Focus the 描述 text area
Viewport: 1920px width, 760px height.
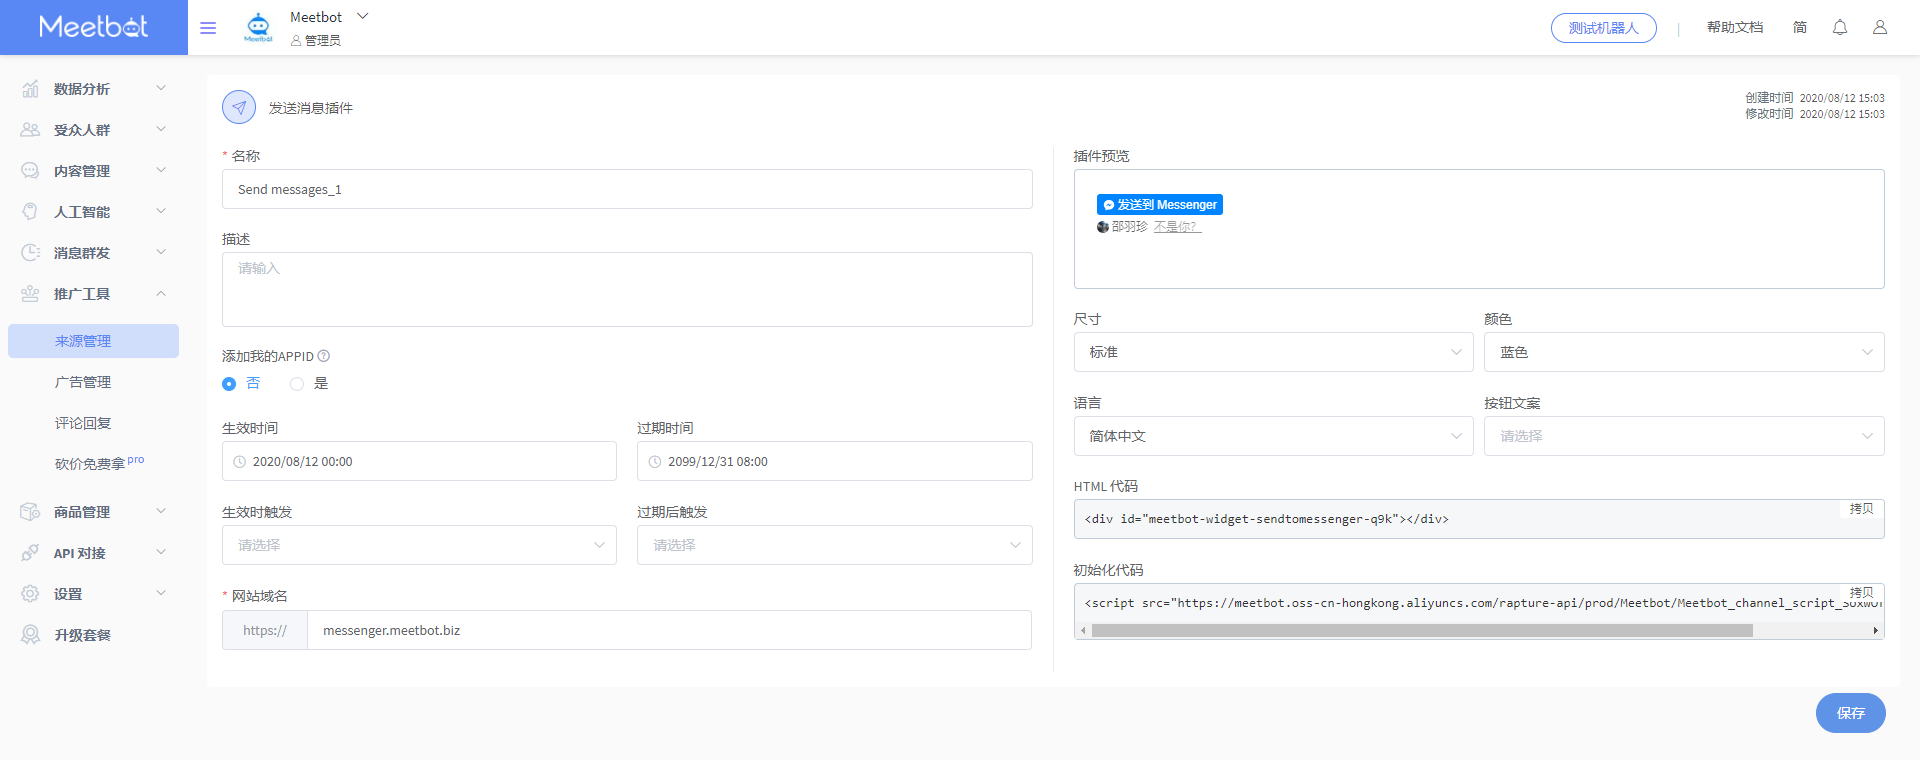click(x=627, y=289)
